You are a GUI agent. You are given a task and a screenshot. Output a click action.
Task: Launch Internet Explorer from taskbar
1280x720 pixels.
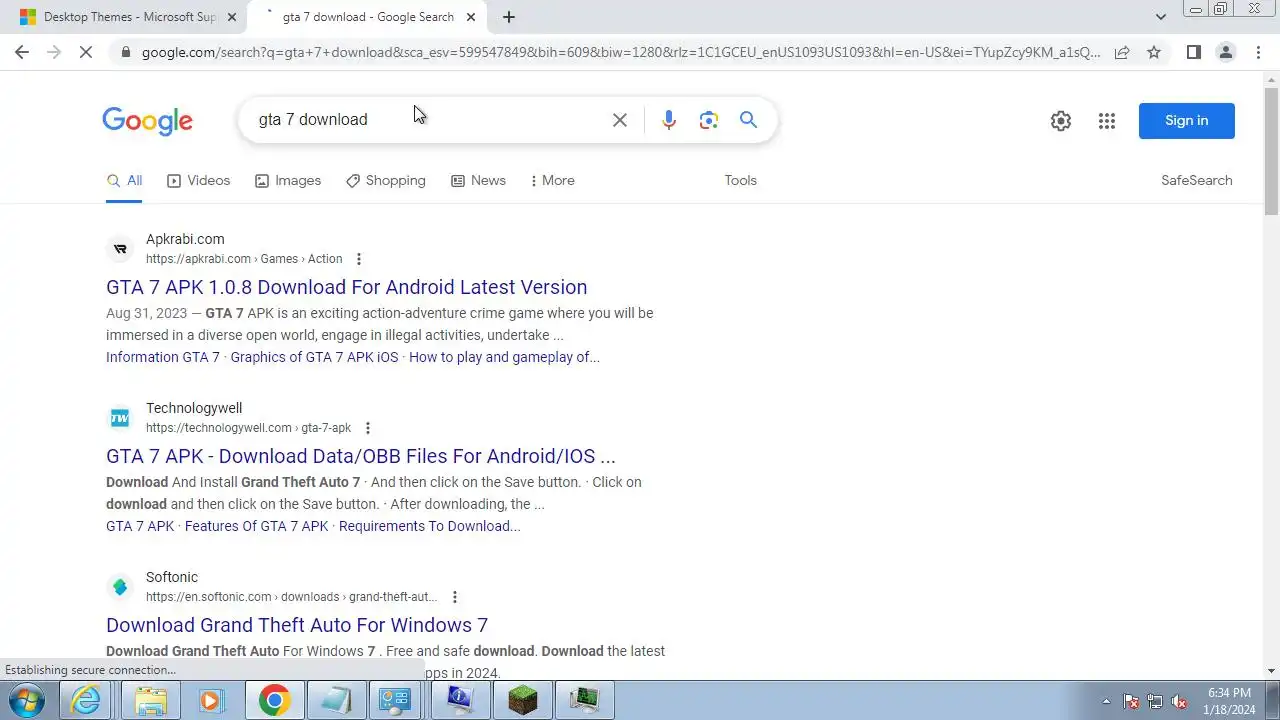(x=87, y=700)
